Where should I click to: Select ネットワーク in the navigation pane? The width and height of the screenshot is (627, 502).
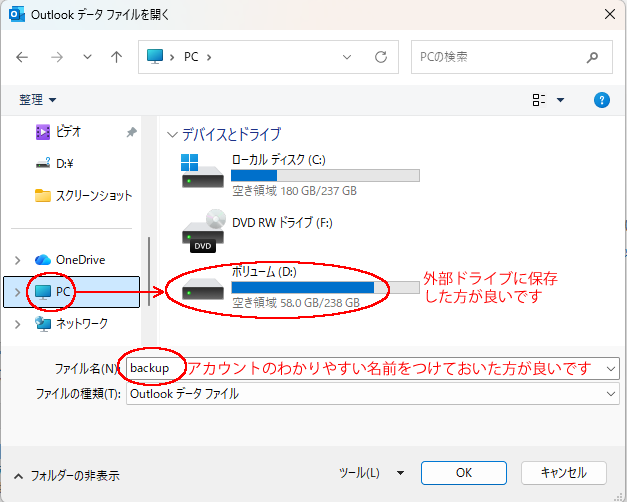point(71,324)
